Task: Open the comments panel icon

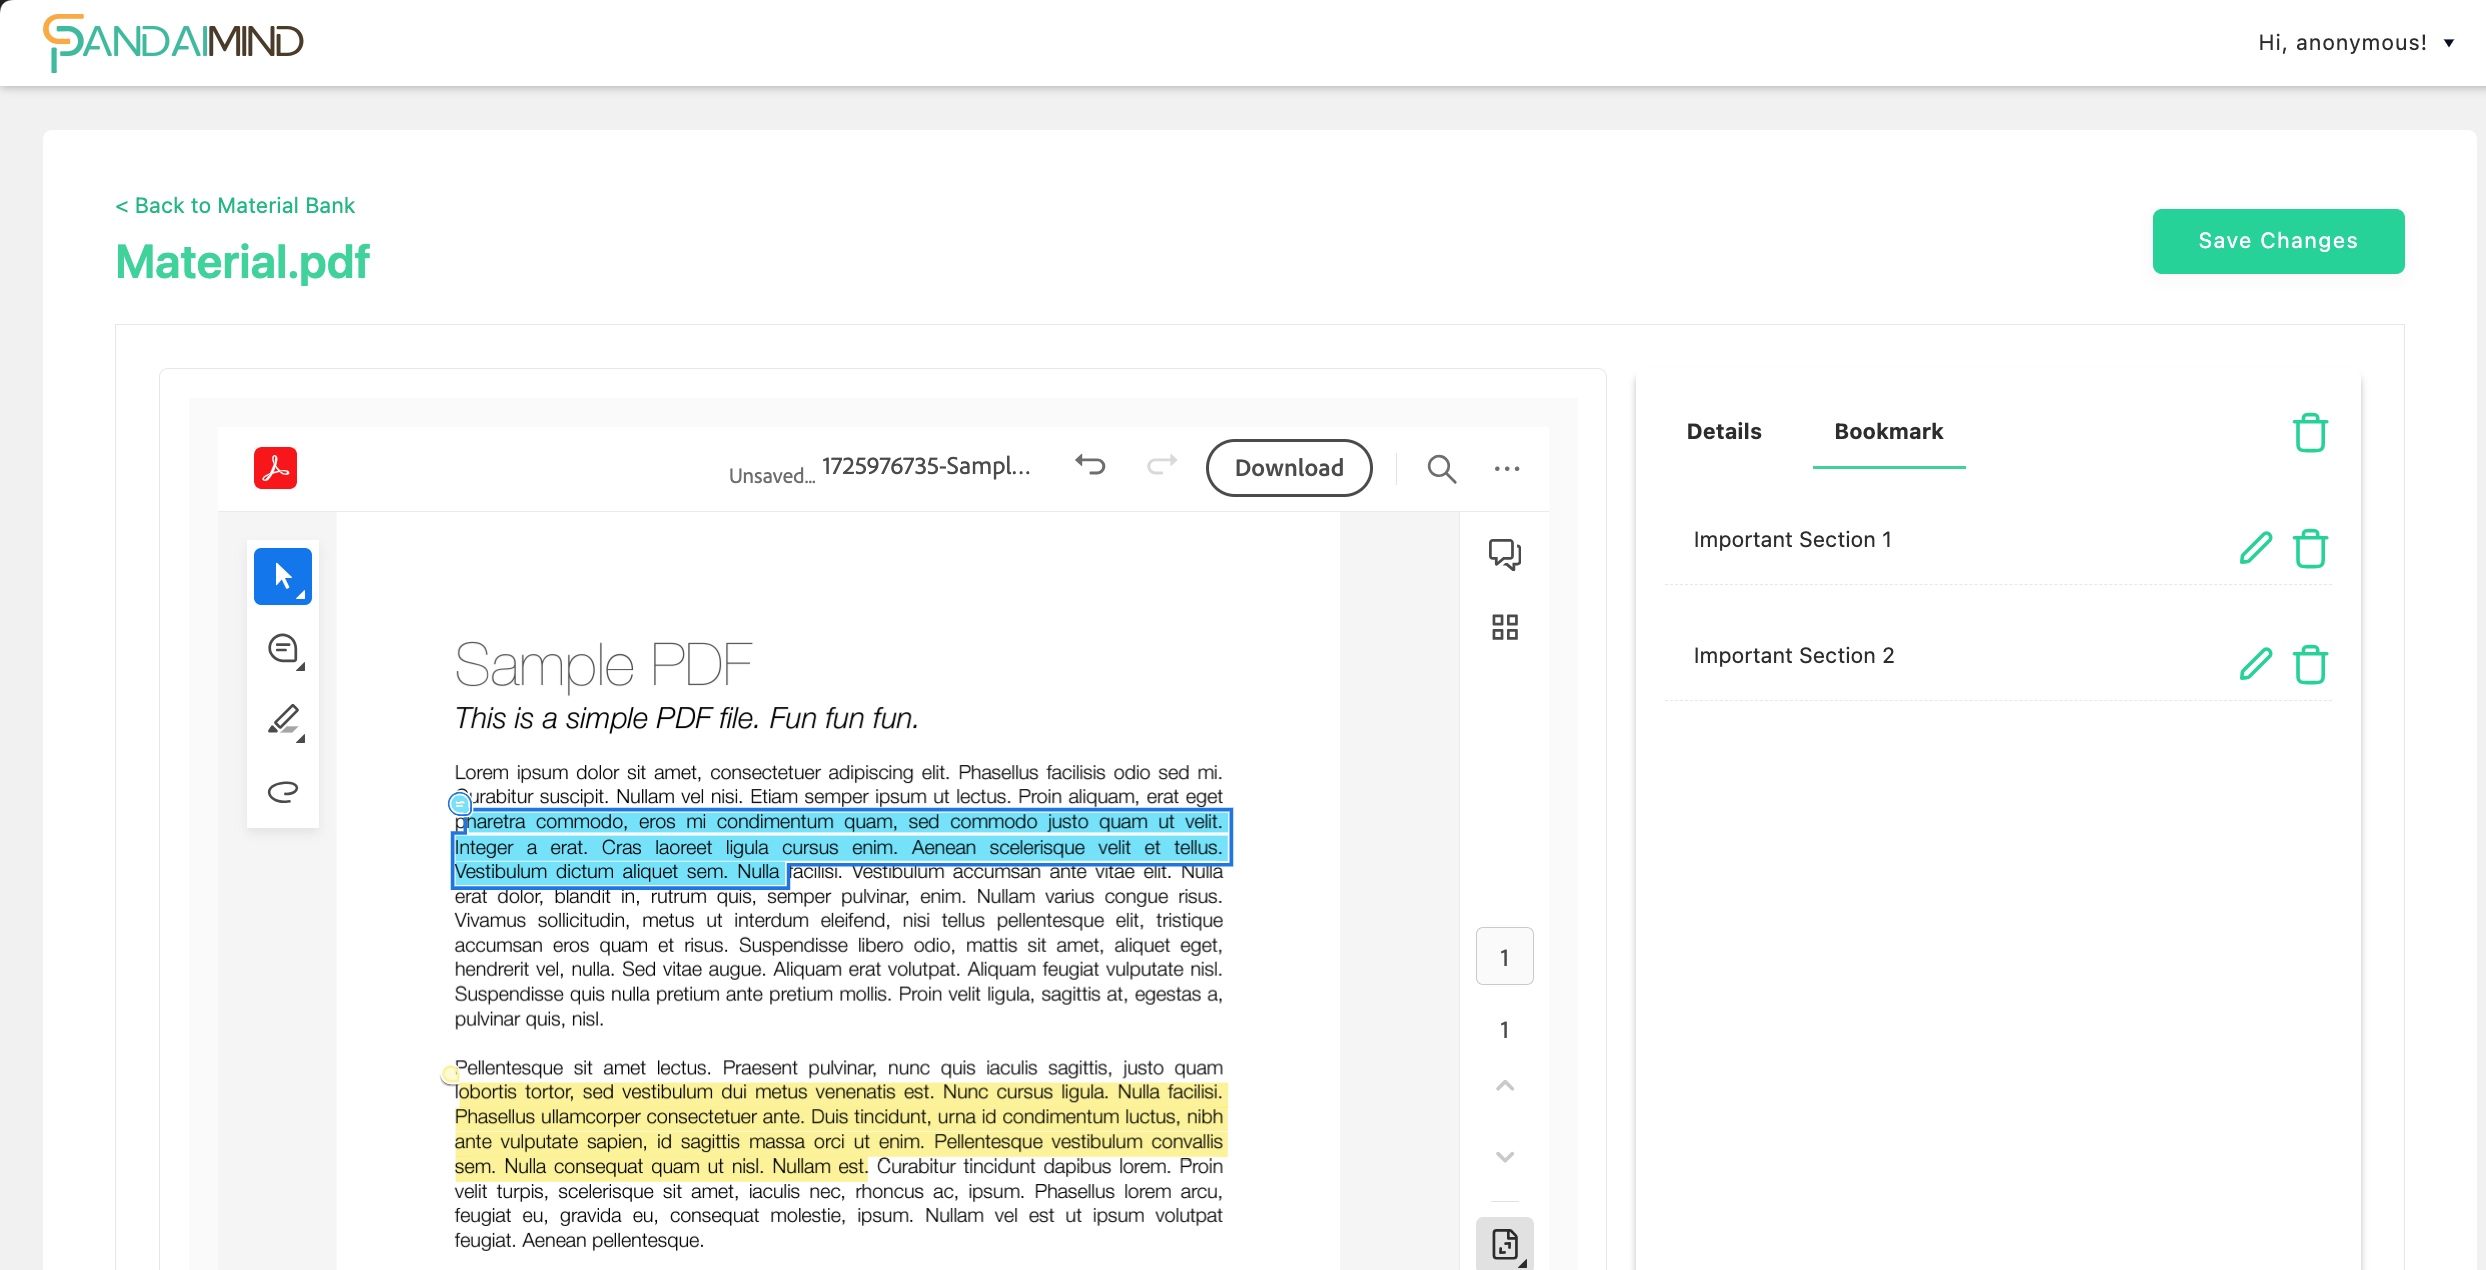Action: [1504, 554]
